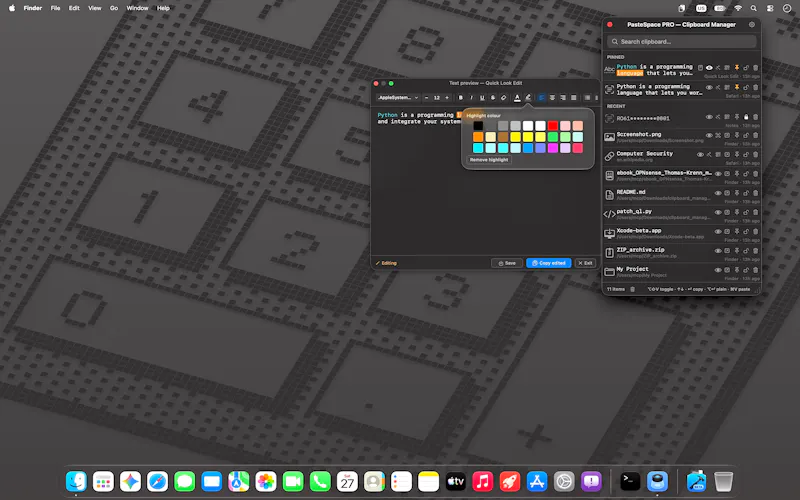The width and height of the screenshot is (800, 500).
Task: Open the Finder menu in menu bar
Action: [33, 8]
